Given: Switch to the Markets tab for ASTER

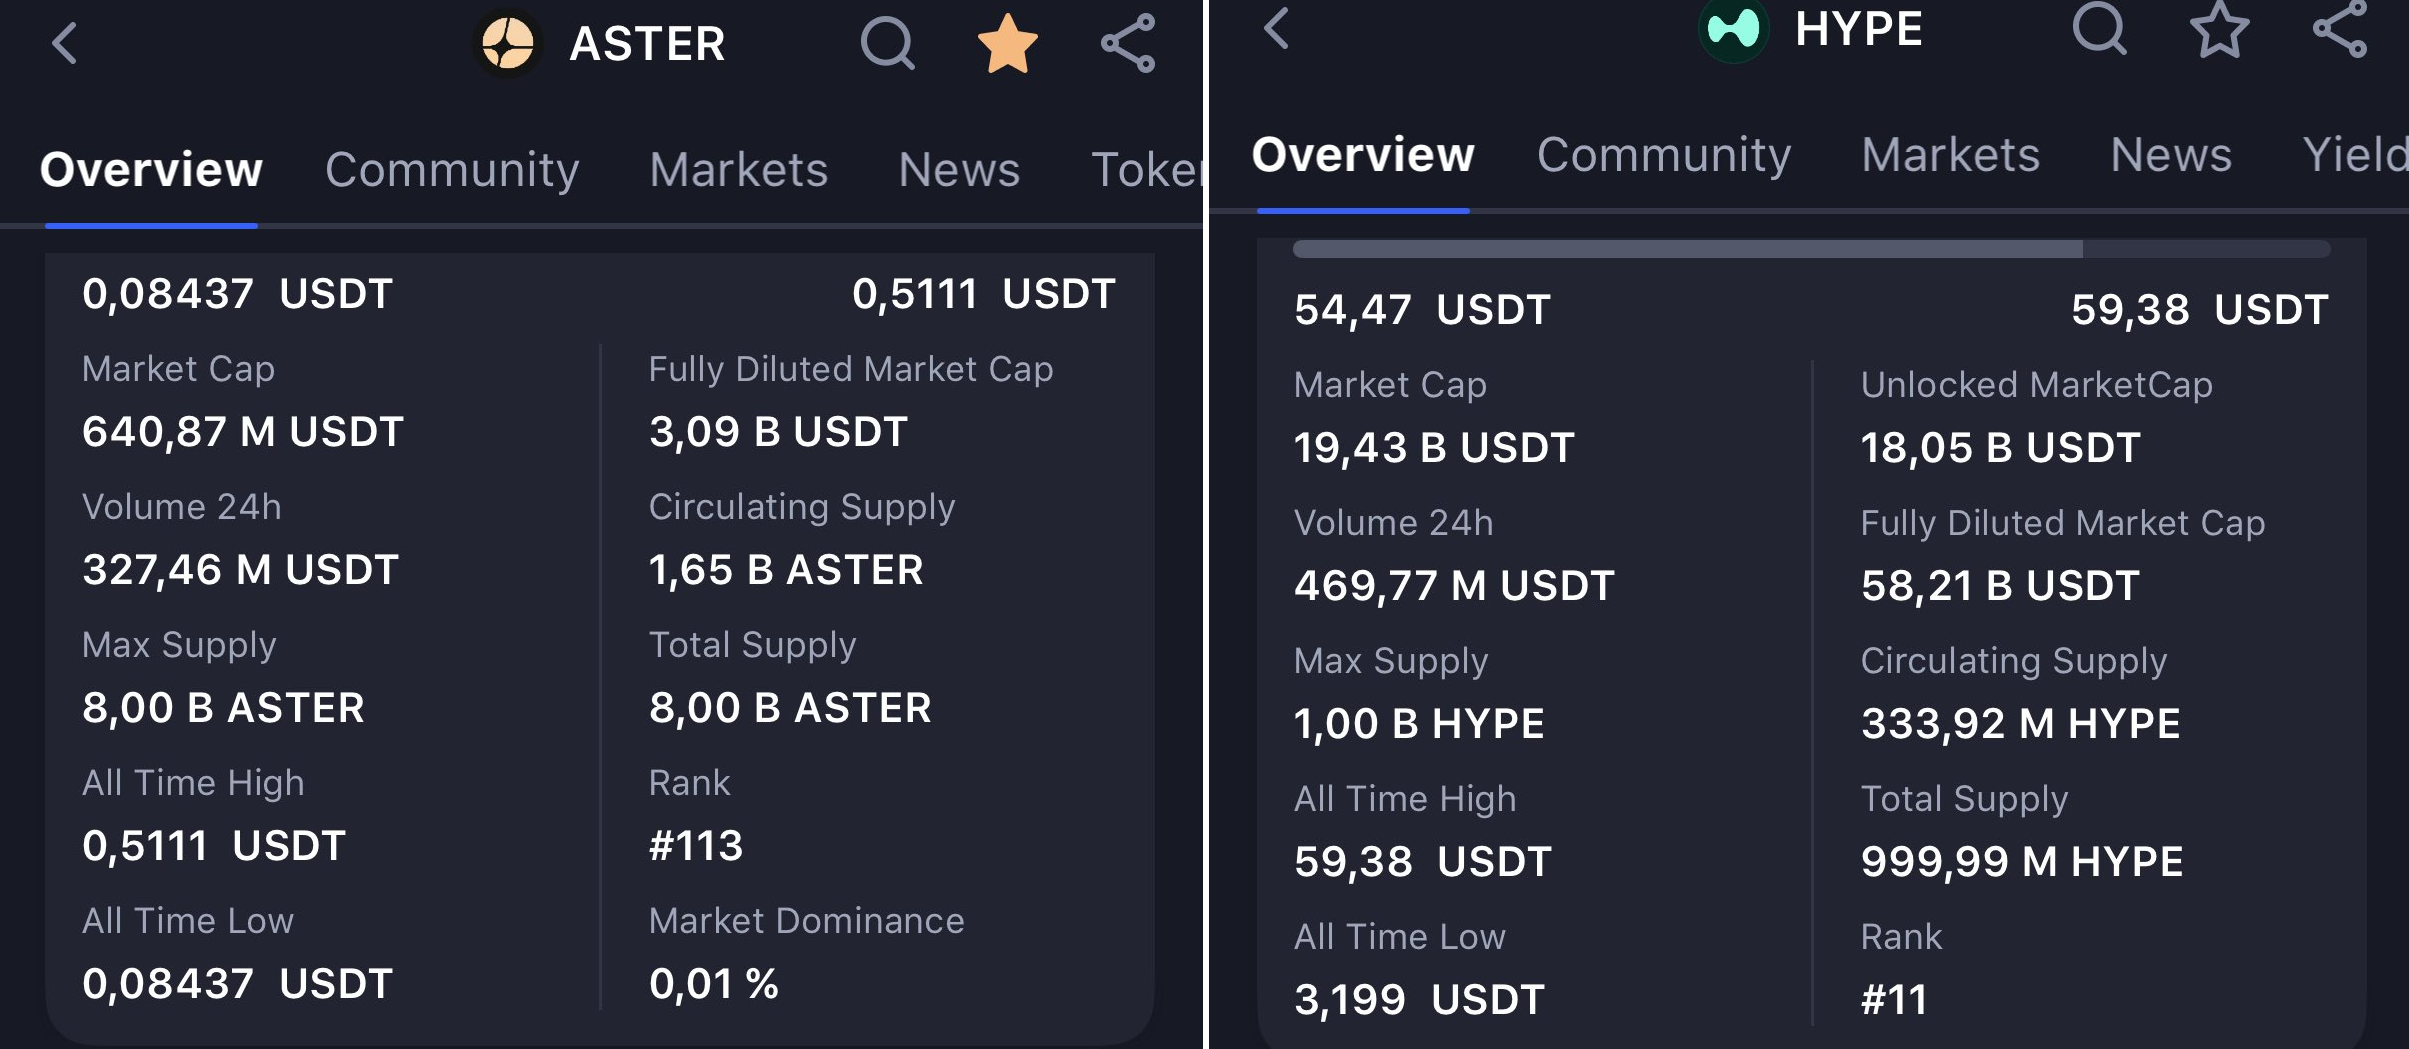Looking at the screenshot, I should click(738, 169).
